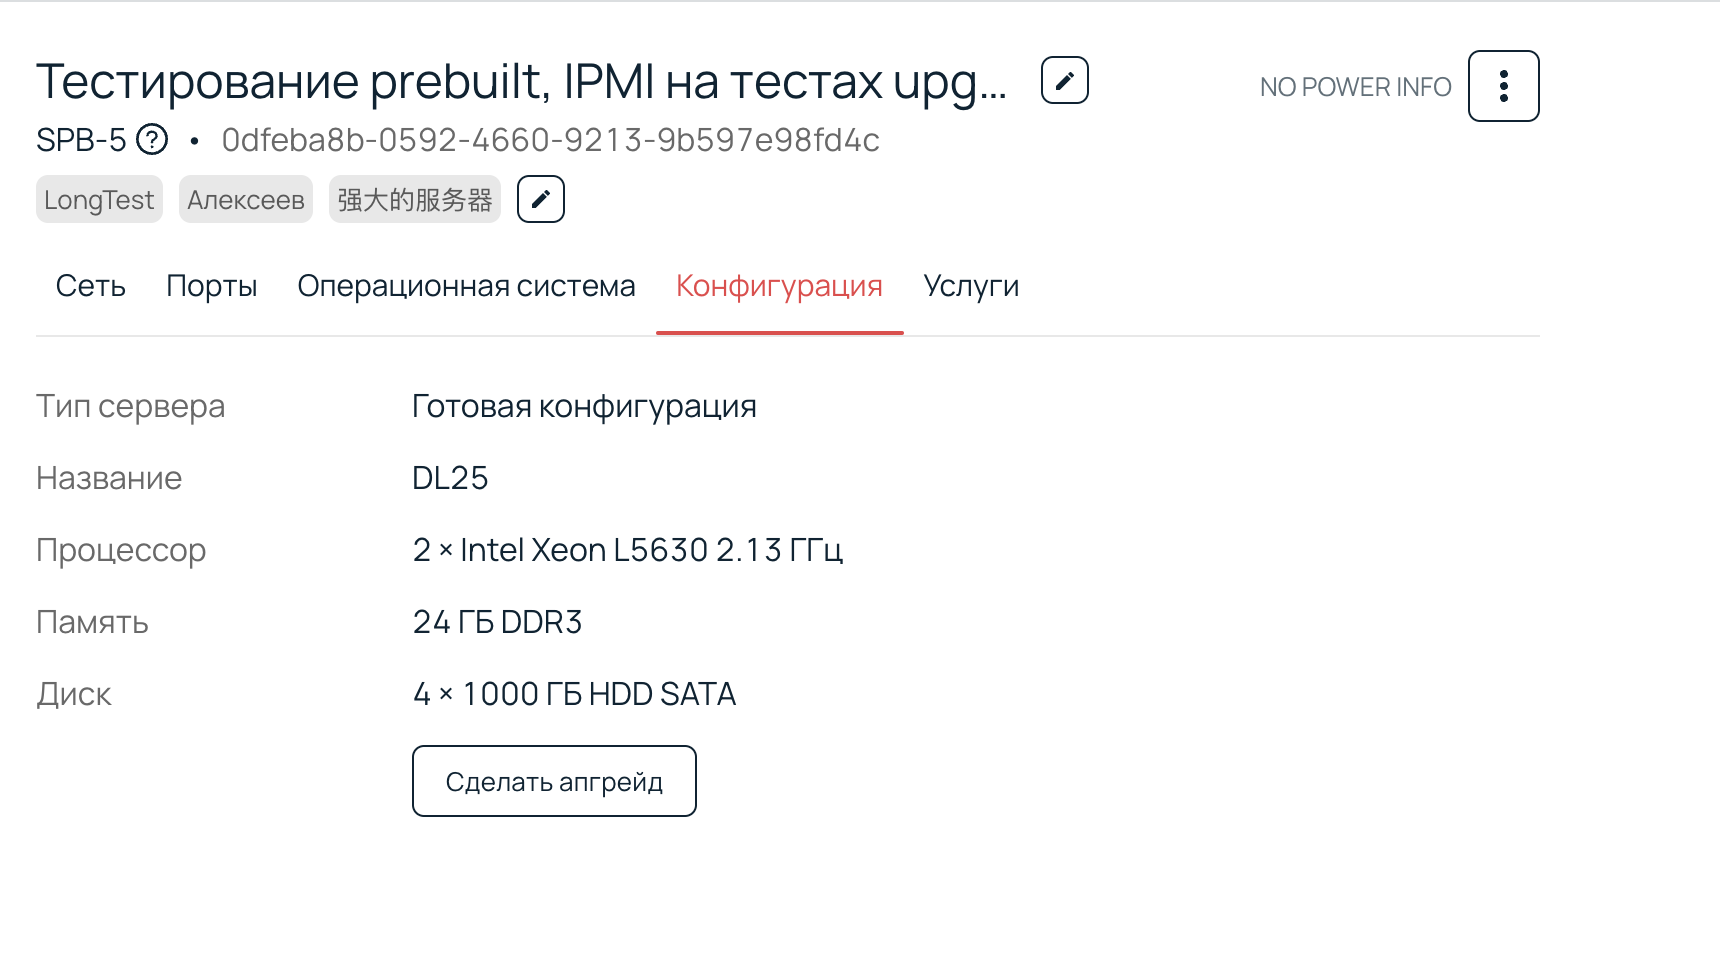Open the pencil icon next to tags
Image resolution: width=1720 pixels, height=966 pixels.
click(540, 198)
